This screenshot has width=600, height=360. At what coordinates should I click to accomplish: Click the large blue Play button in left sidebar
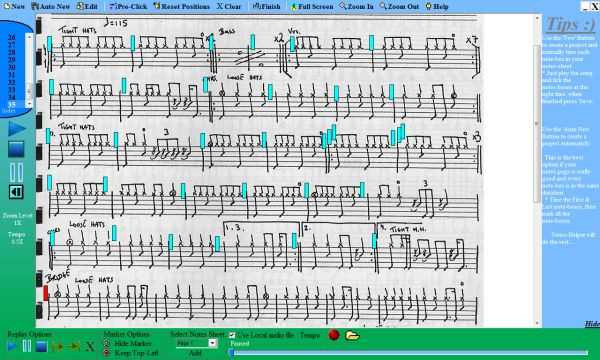17,128
